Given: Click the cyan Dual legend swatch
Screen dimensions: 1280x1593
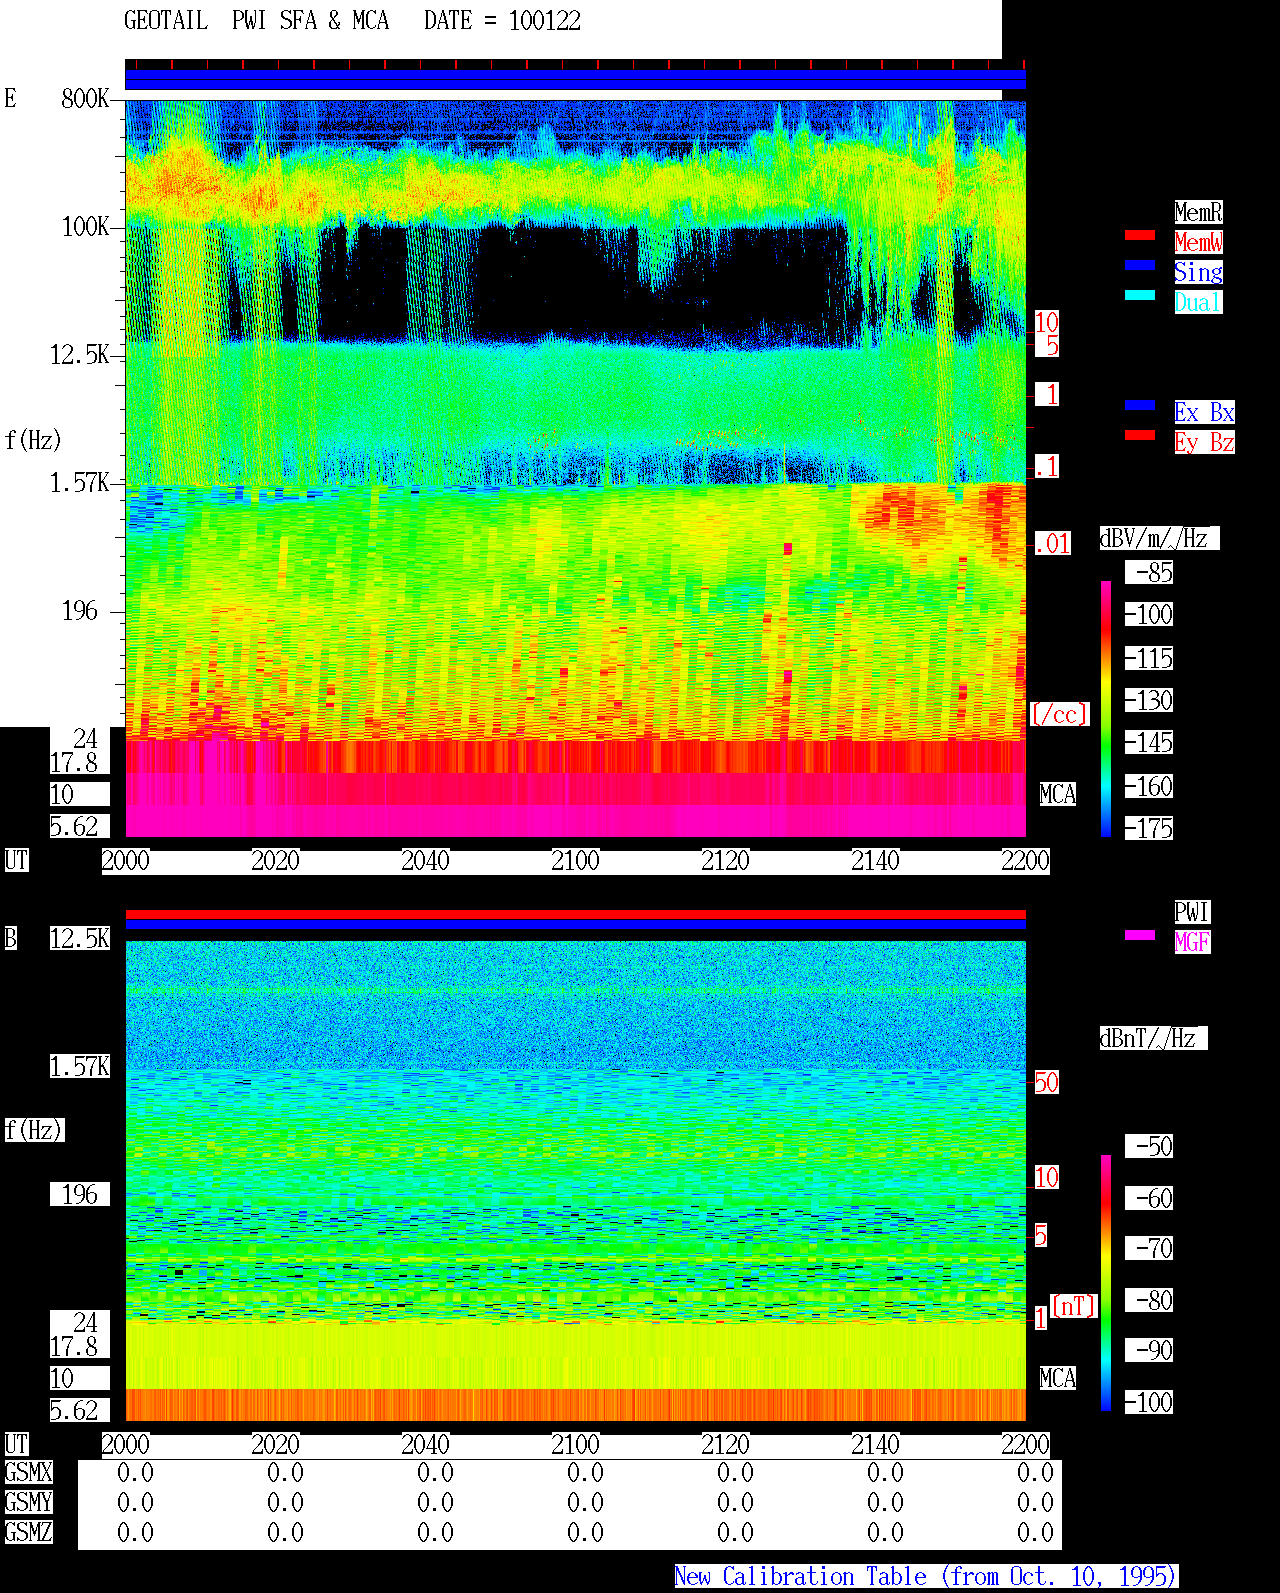Looking at the screenshot, I should pos(1140,295).
